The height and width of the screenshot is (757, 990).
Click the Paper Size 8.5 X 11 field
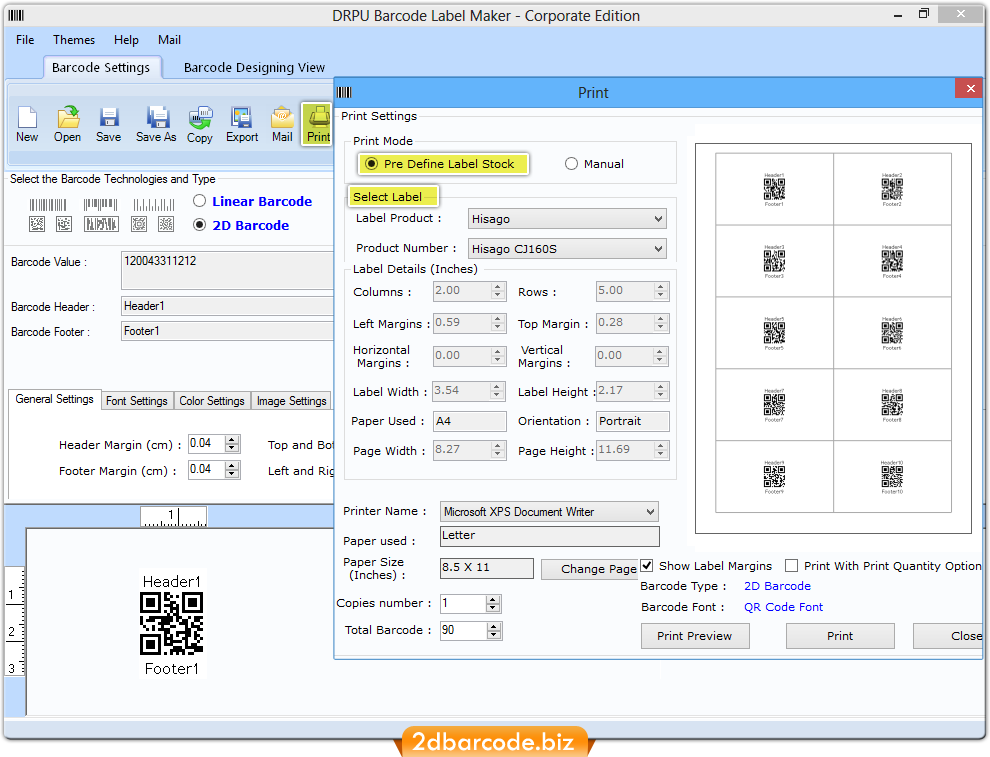coord(487,568)
